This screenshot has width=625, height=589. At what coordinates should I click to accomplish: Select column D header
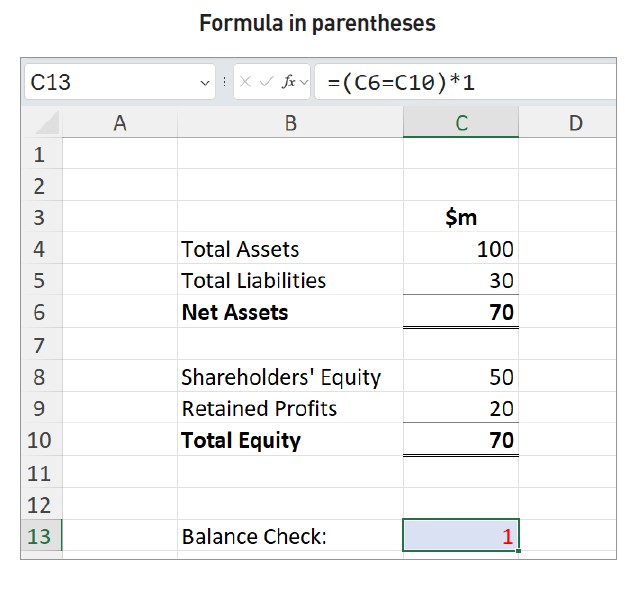pyautogui.click(x=567, y=123)
